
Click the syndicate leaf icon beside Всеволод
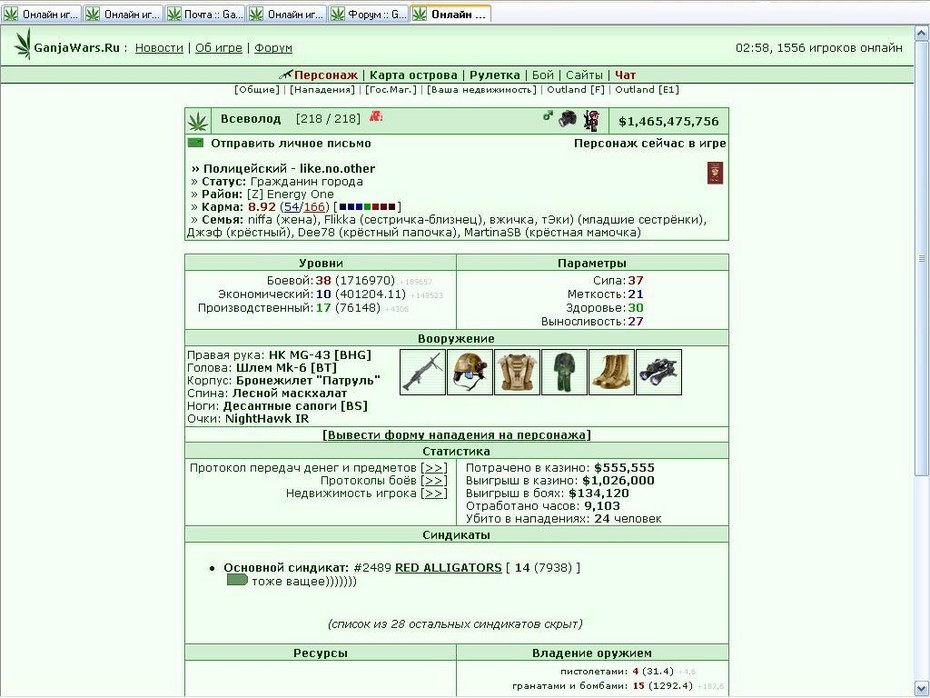coord(198,121)
